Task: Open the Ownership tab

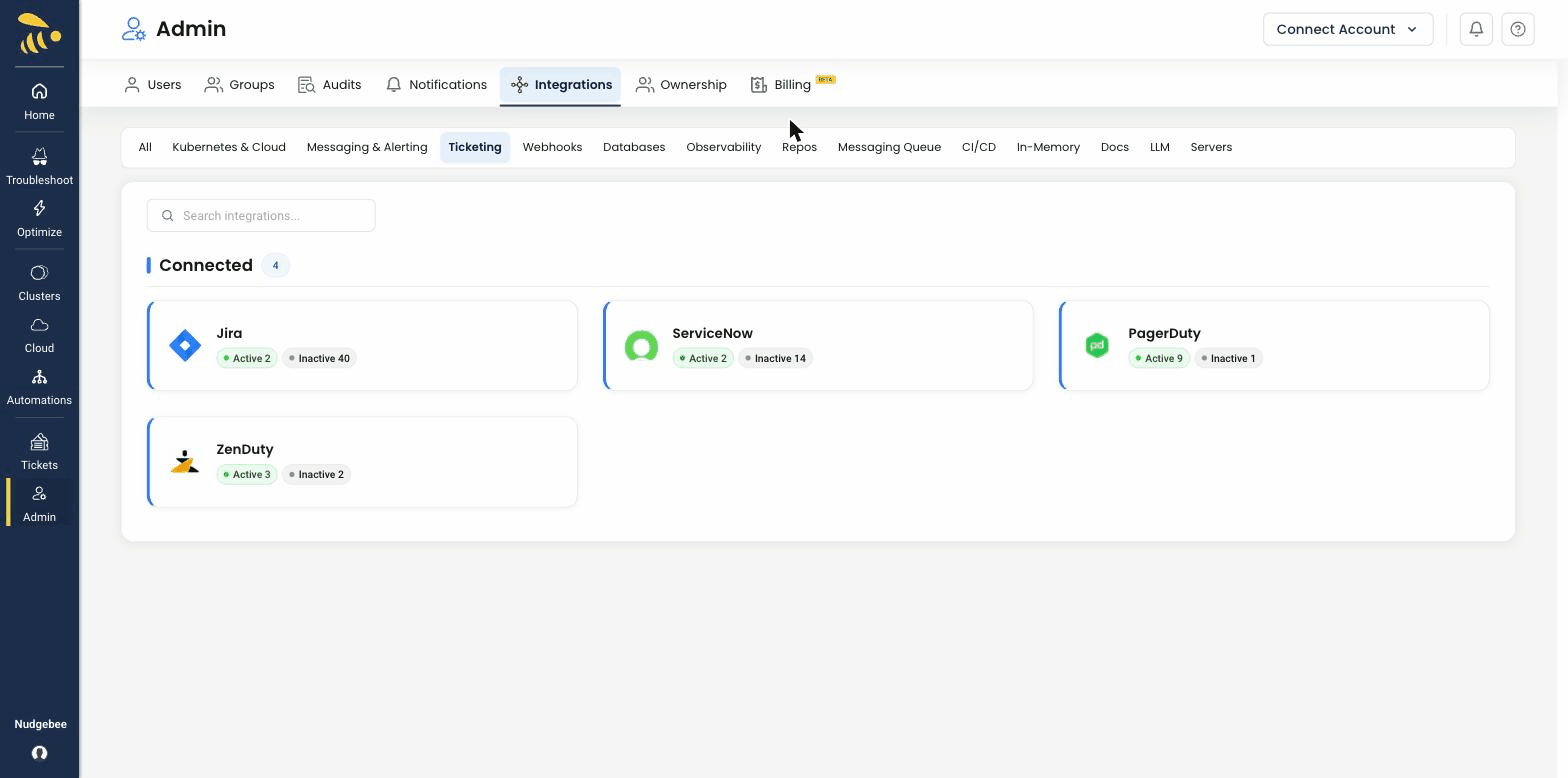Action: point(681,85)
